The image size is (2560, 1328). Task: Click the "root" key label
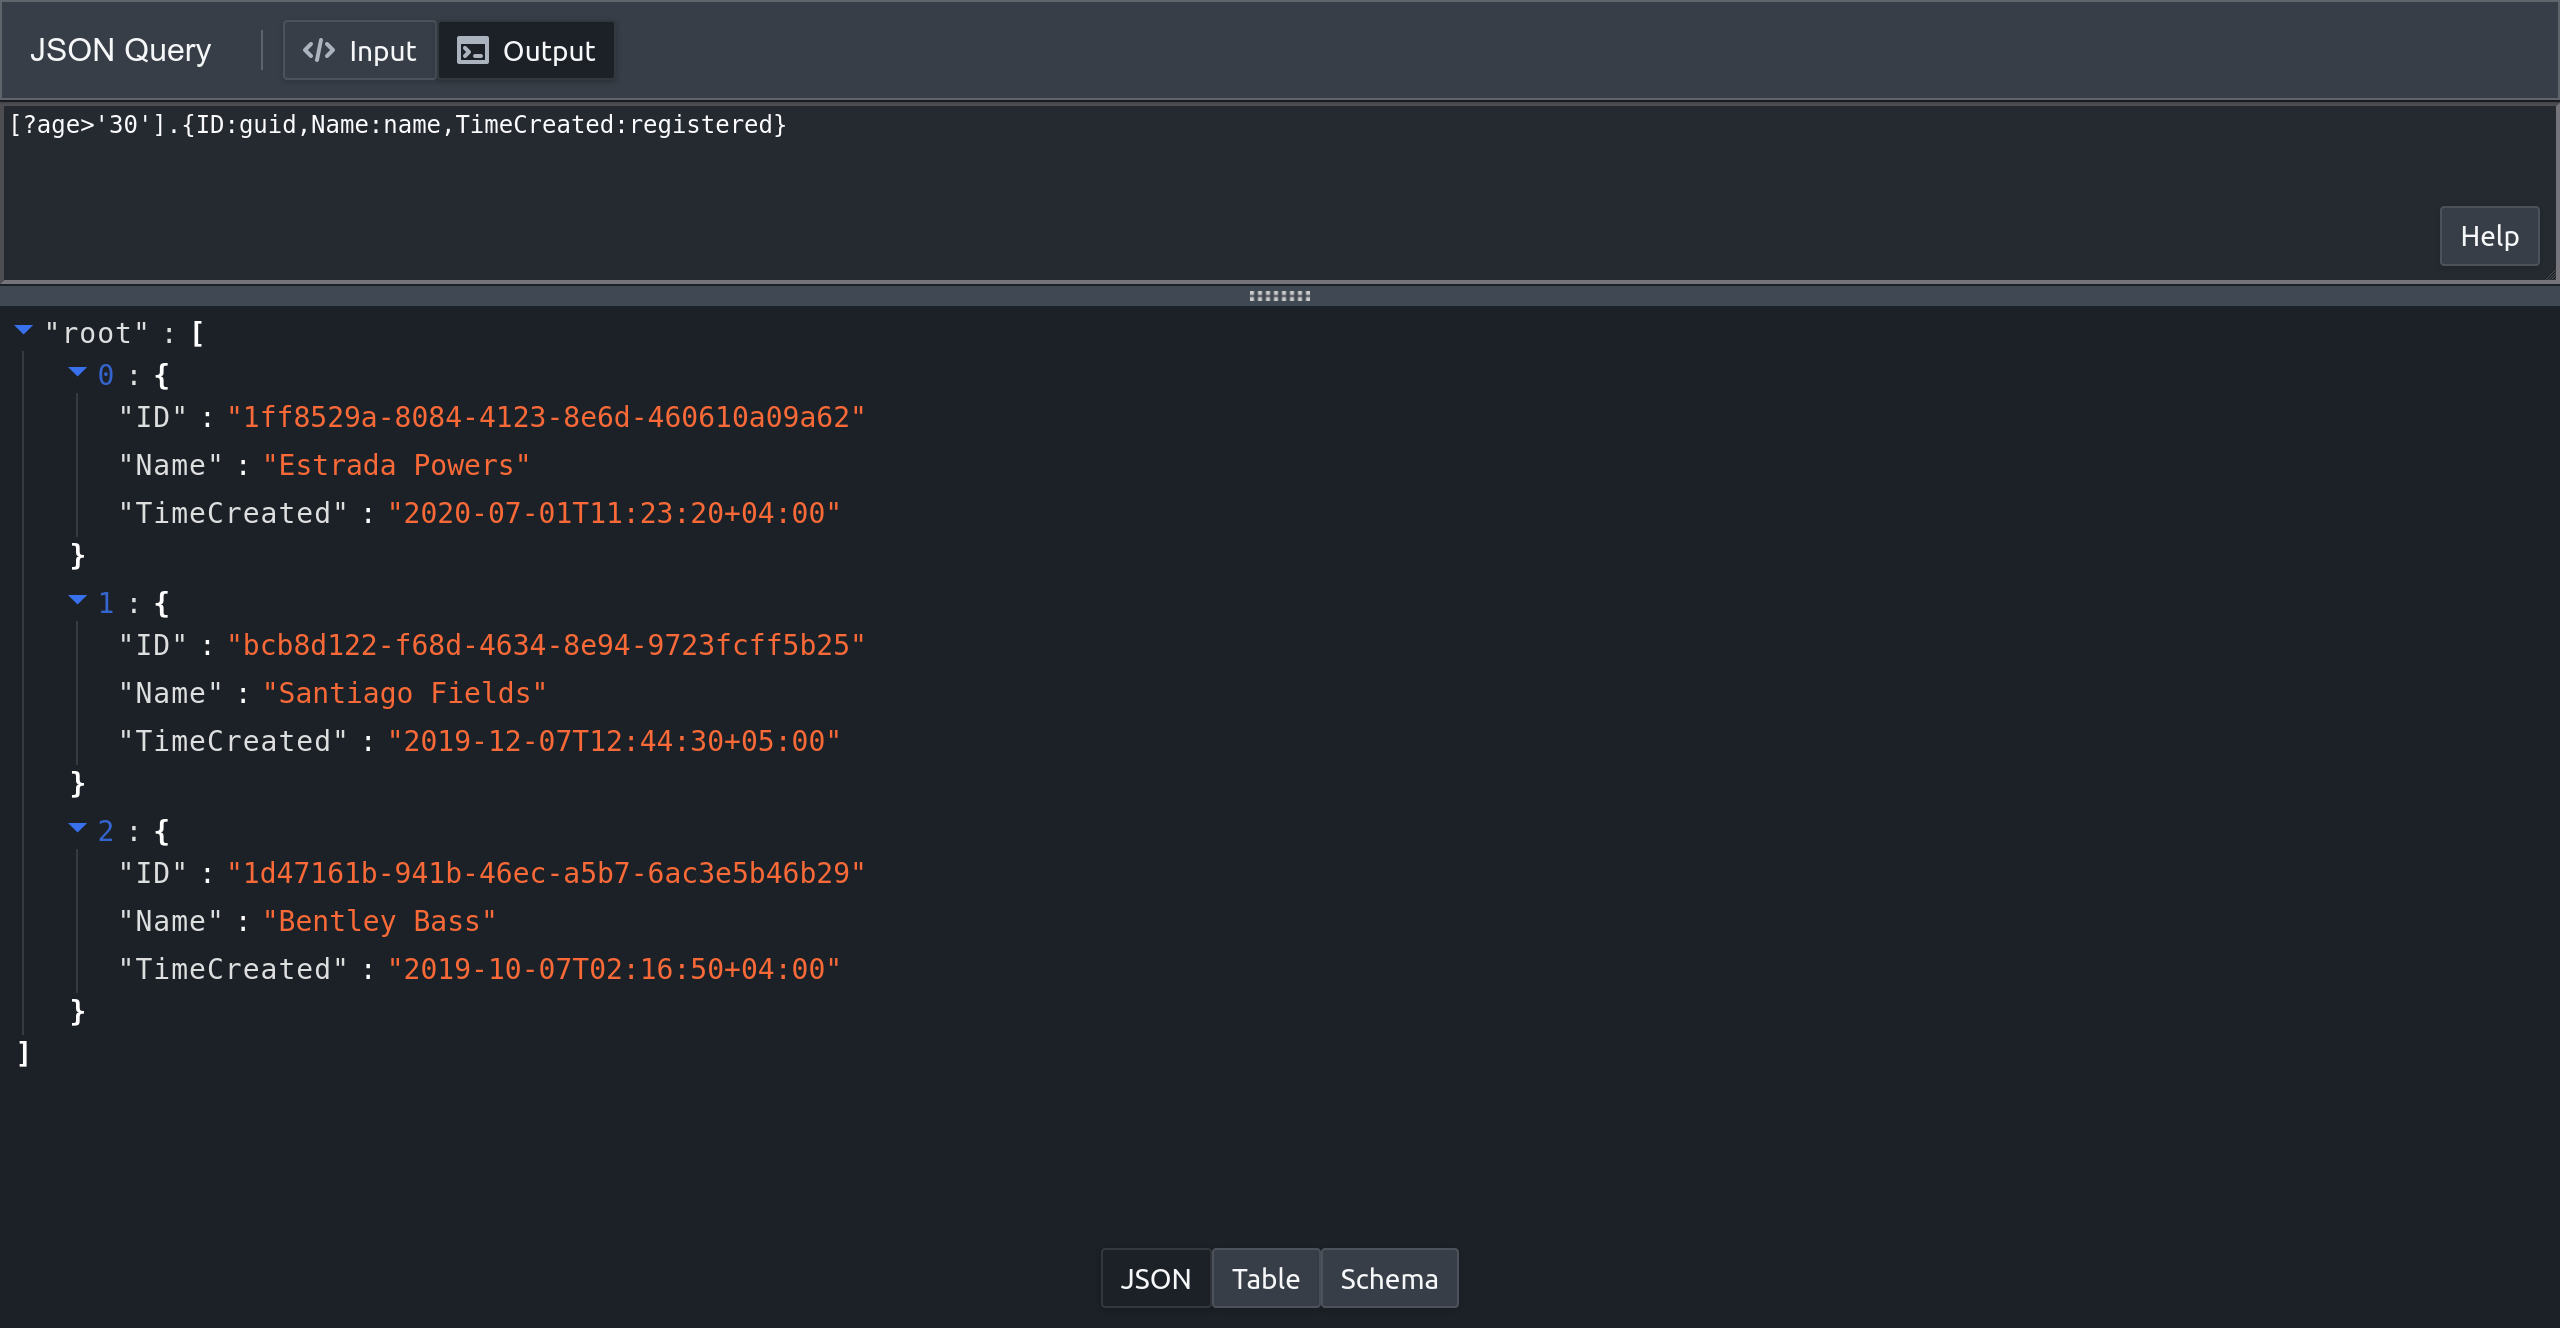coord(97,333)
